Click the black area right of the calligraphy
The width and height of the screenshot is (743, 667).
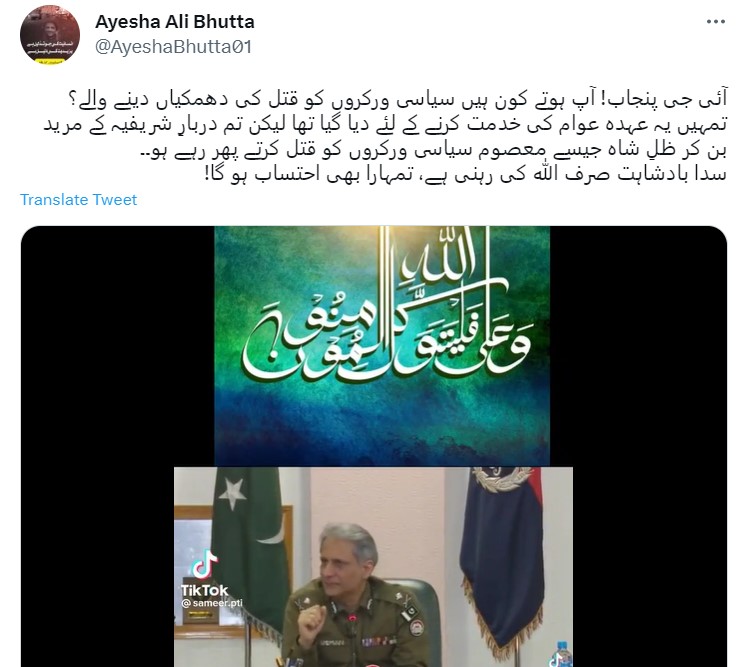pyautogui.click(x=638, y=346)
